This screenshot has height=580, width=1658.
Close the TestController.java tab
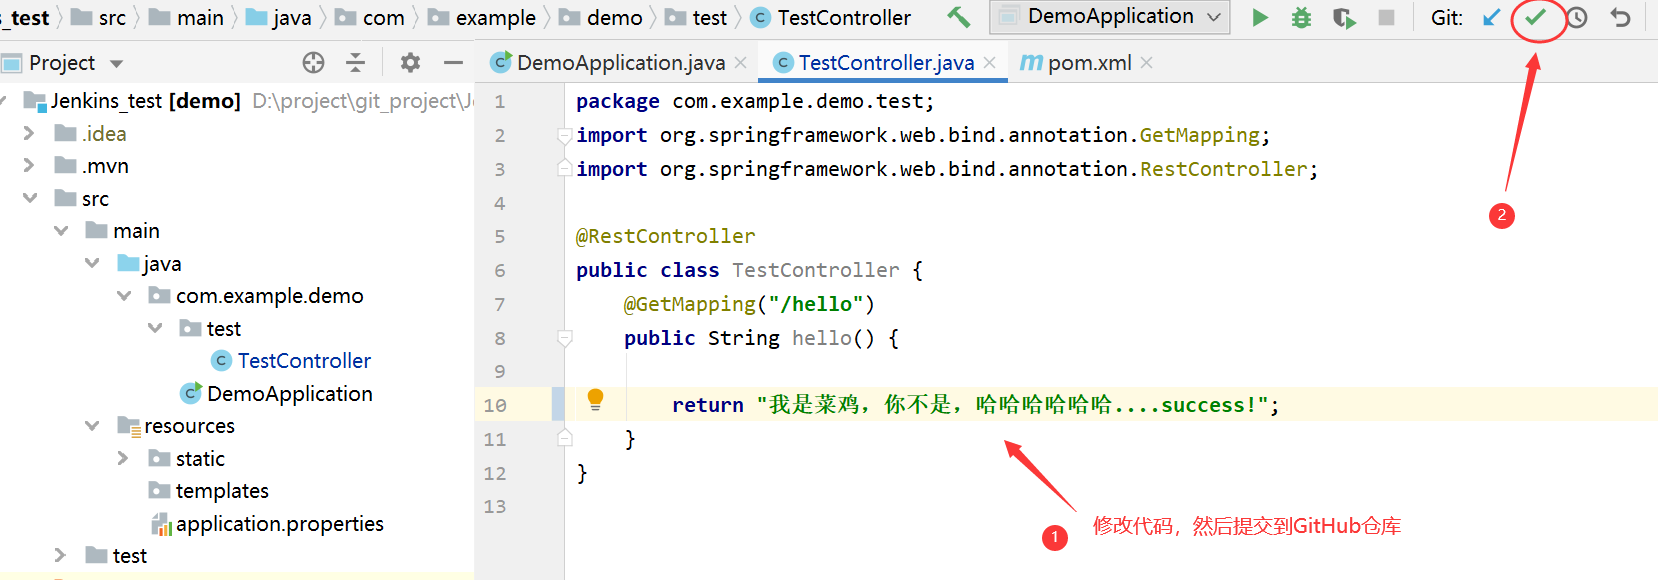[x=989, y=62]
